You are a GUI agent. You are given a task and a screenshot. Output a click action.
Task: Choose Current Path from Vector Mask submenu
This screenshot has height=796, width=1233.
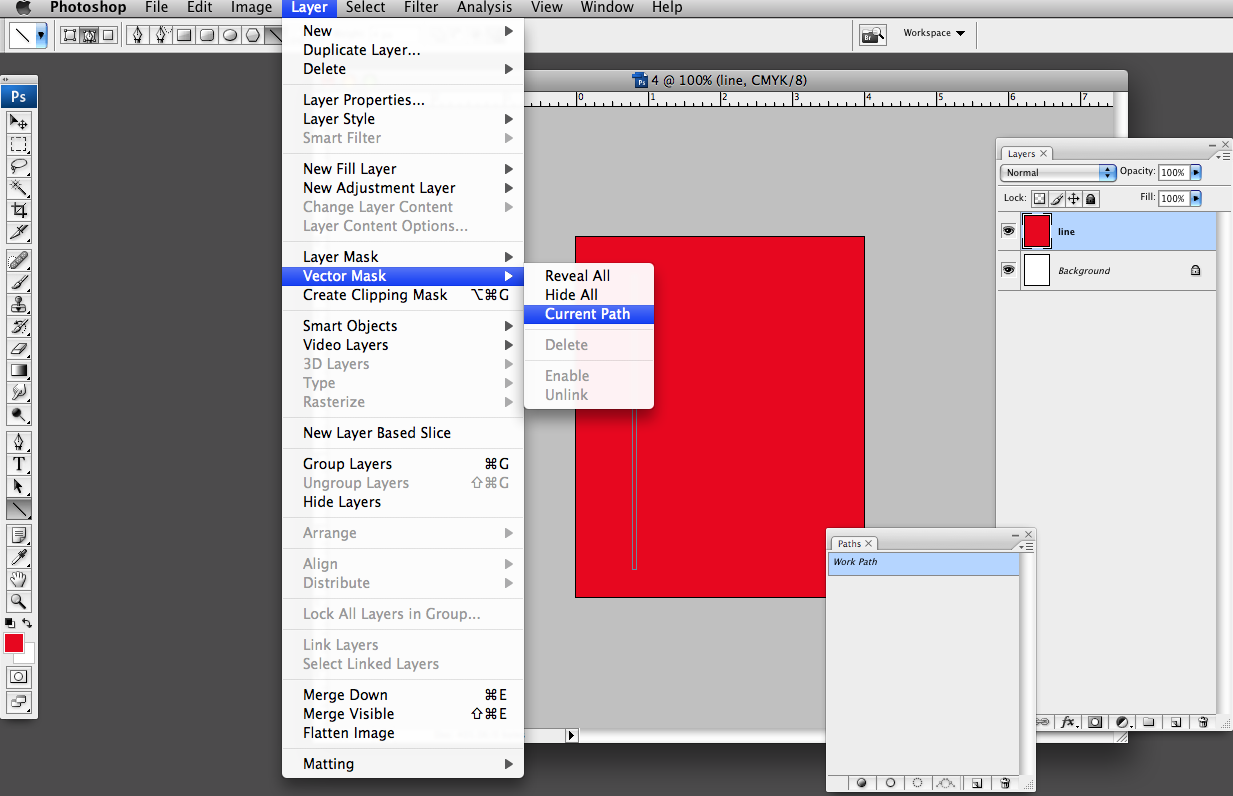click(588, 314)
